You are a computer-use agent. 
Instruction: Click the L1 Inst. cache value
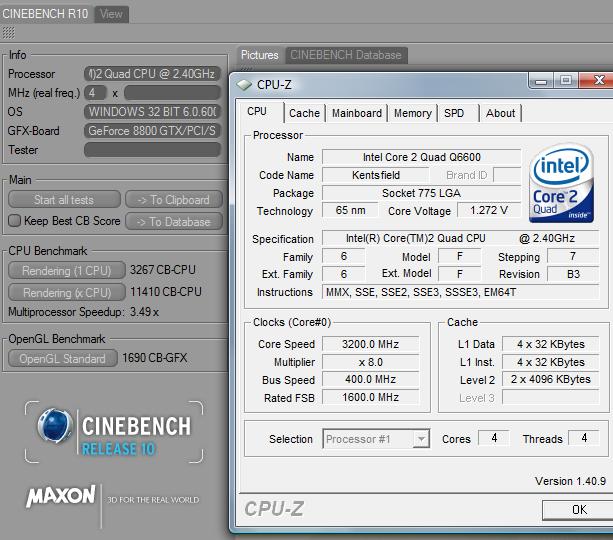coord(550,362)
